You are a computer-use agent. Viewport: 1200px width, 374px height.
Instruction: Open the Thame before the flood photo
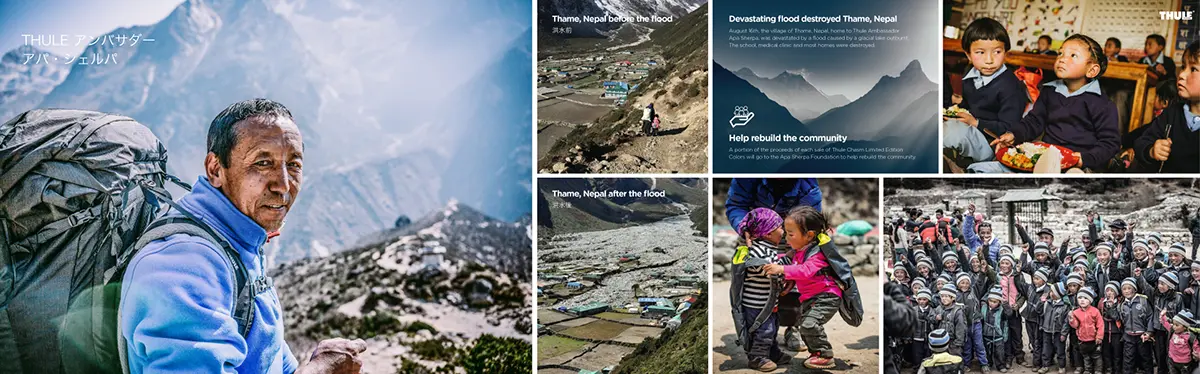[x=622, y=87]
